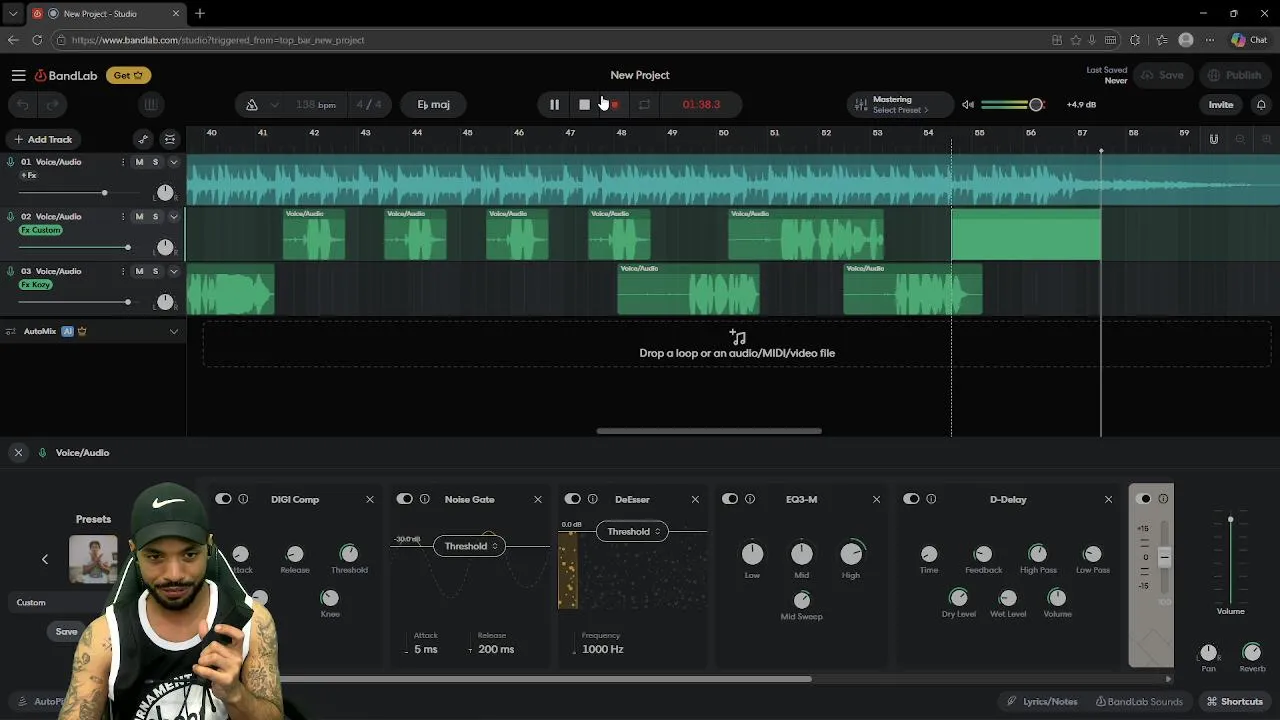Click the Invite button

coord(1221,104)
